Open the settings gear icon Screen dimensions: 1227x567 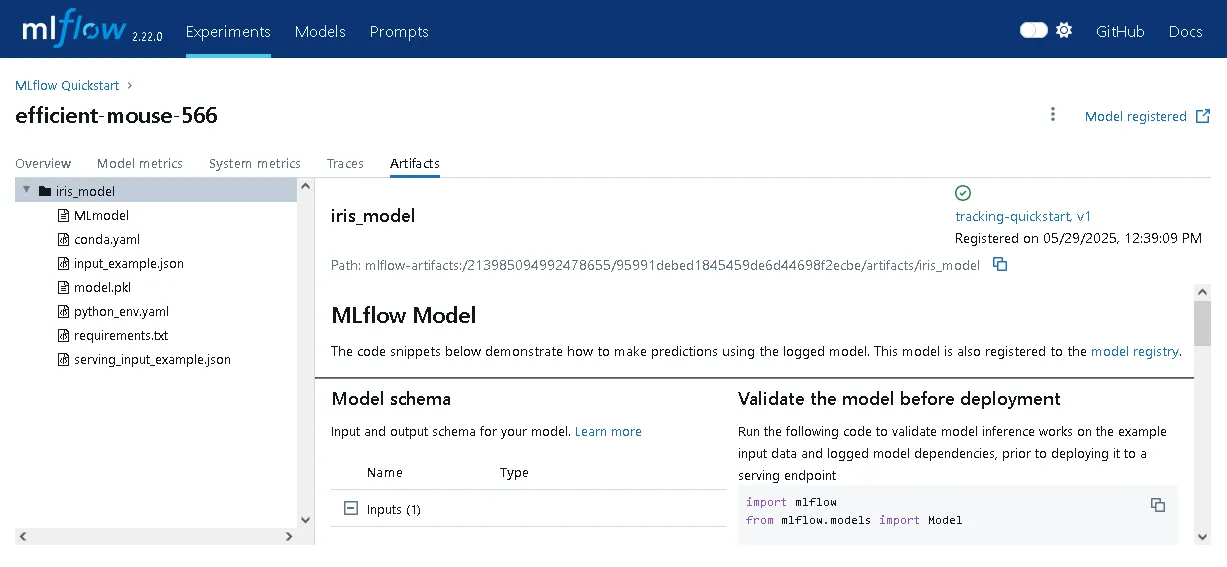point(1064,31)
